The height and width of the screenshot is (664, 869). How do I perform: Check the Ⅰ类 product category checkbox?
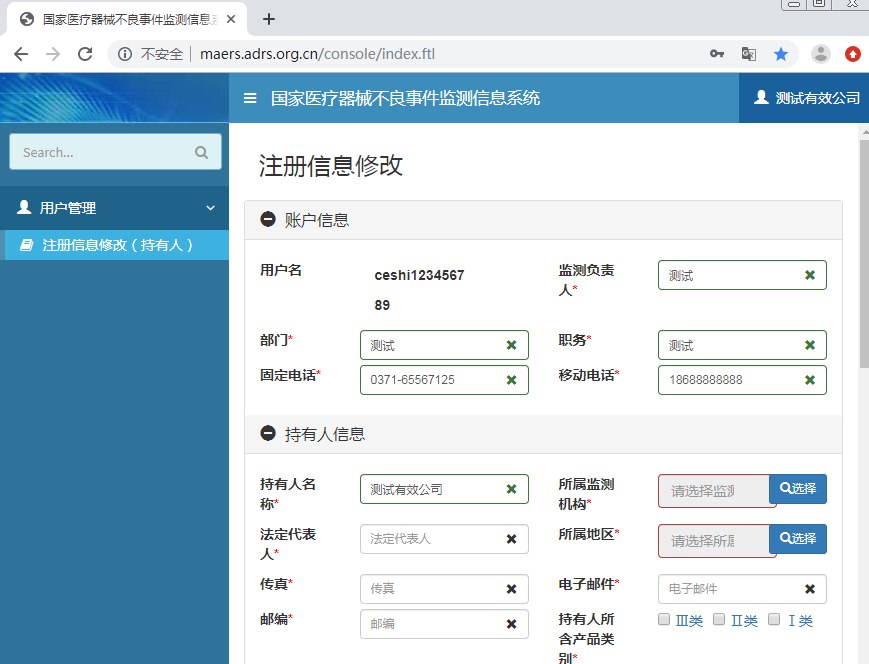pos(774,620)
